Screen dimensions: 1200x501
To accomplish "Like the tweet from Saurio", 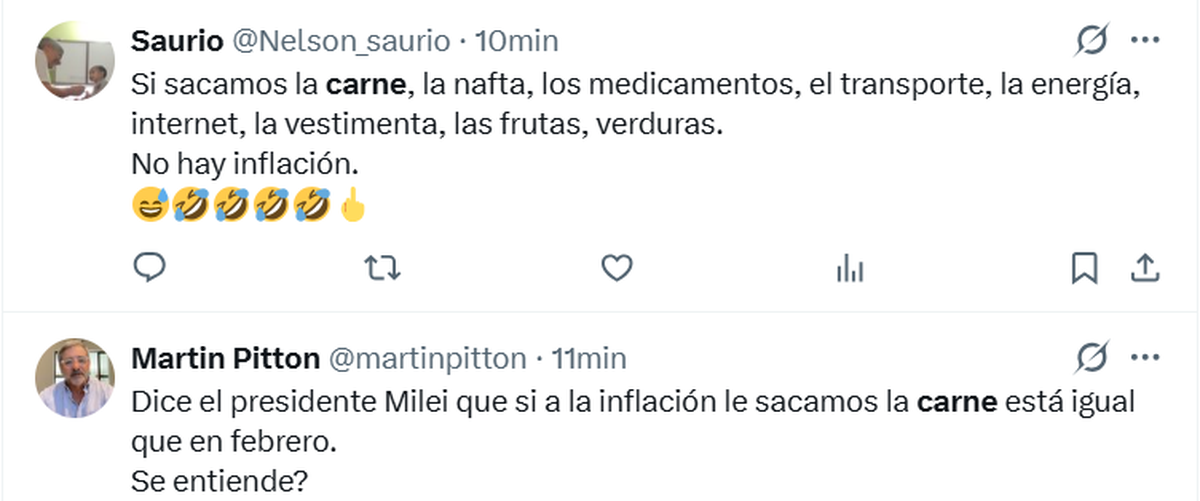I will point(618,267).
